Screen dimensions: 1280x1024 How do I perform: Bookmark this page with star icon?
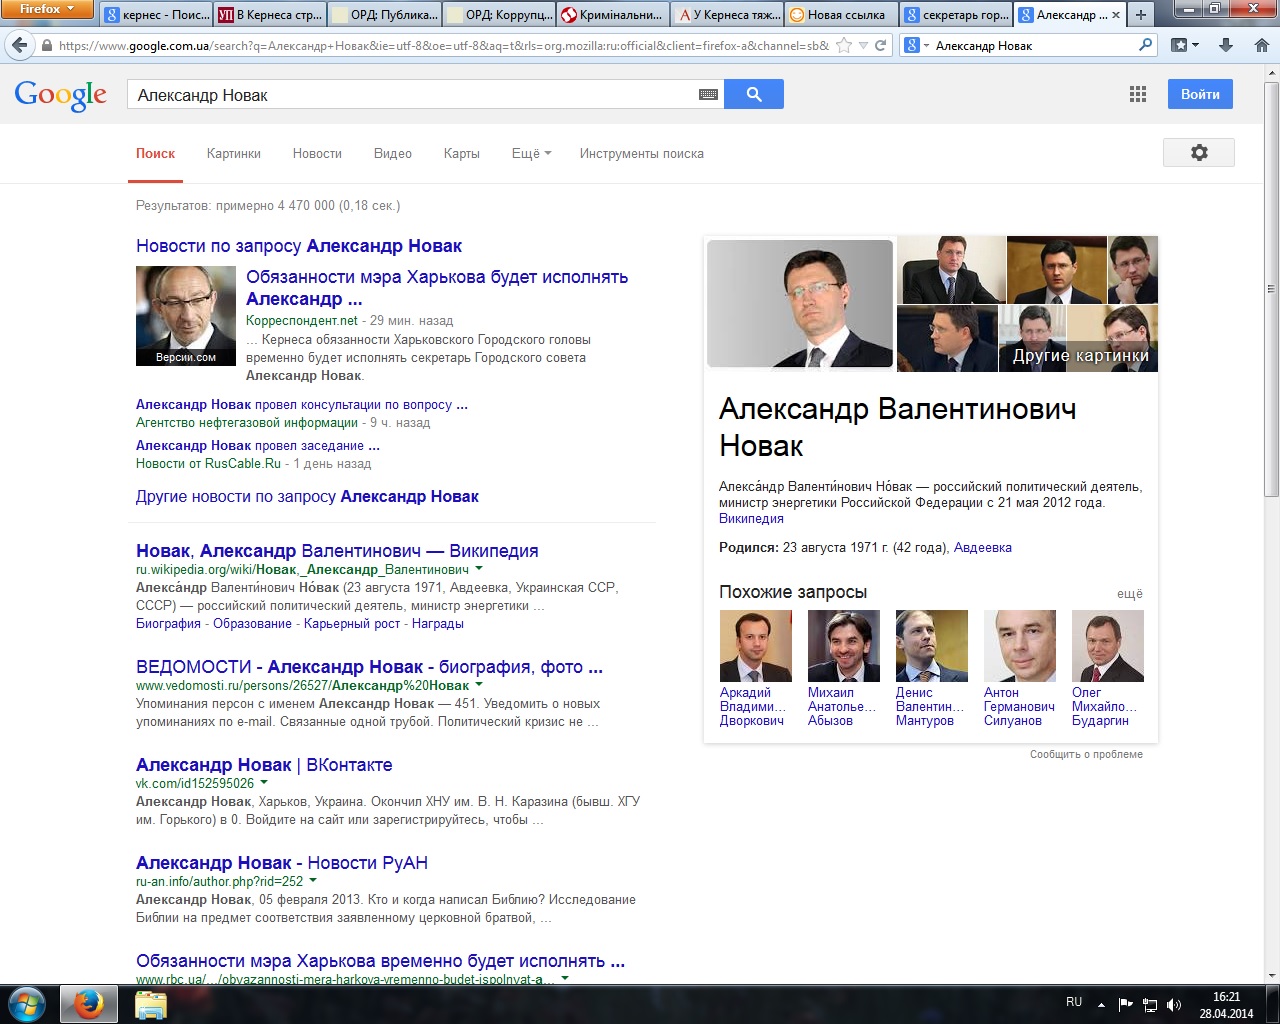(x=844, y=45)
